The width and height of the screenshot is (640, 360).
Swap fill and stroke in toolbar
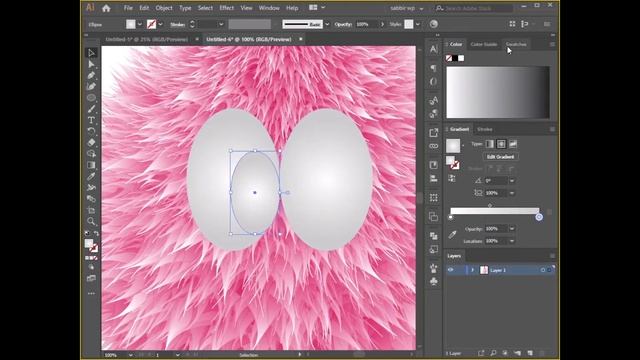click(97, 233)
